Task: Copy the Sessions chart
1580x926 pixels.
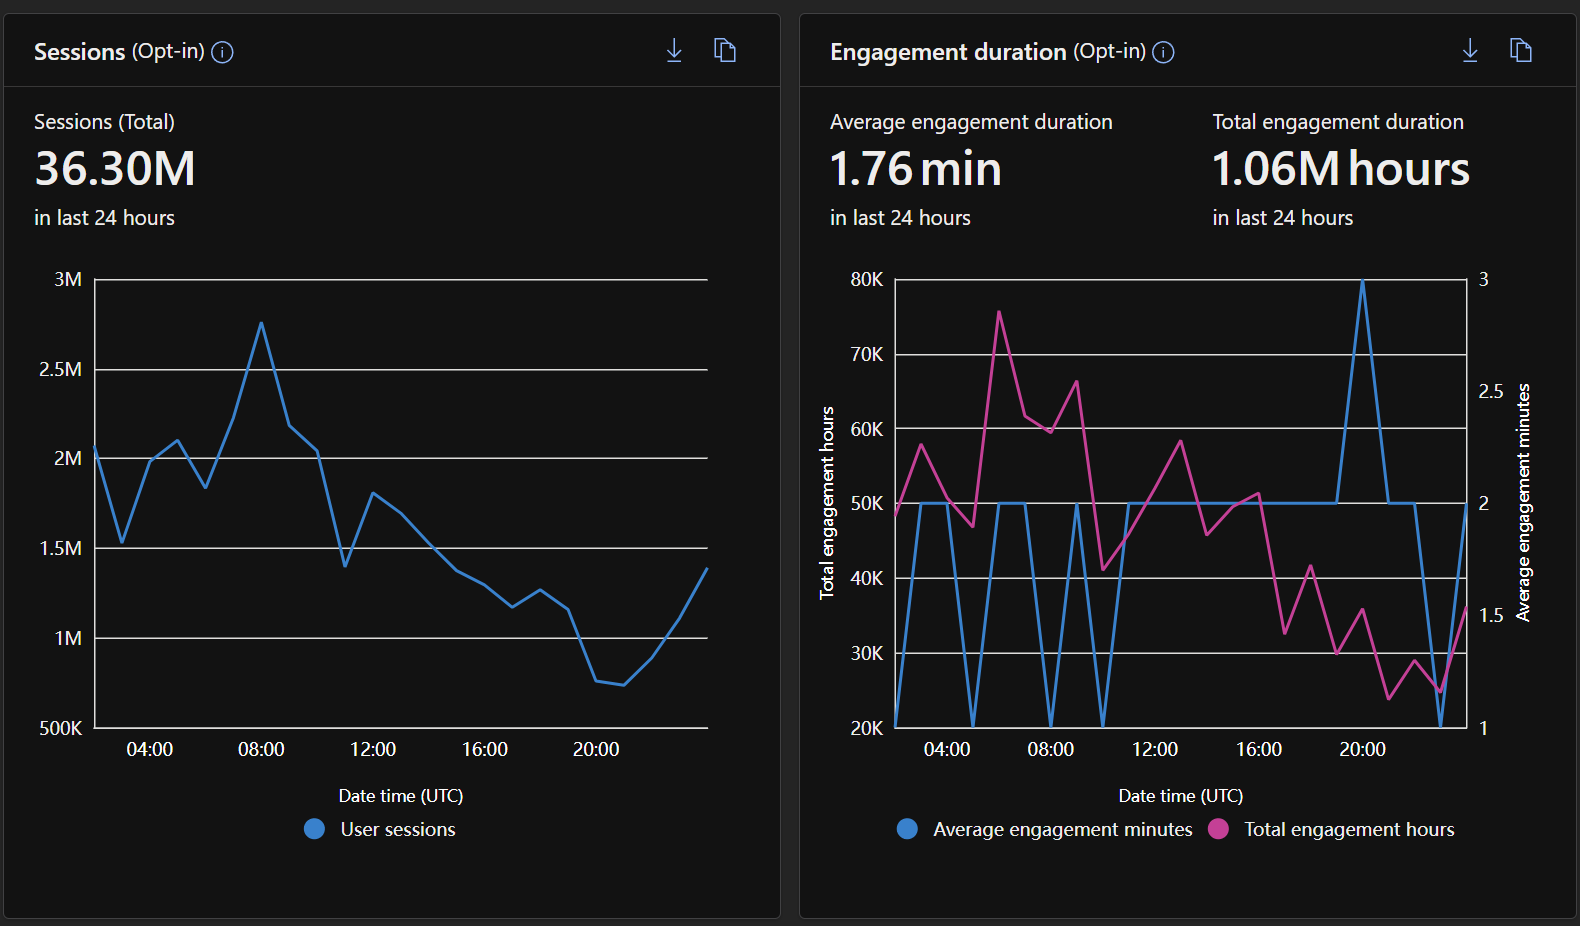Action: coord(725,50)
